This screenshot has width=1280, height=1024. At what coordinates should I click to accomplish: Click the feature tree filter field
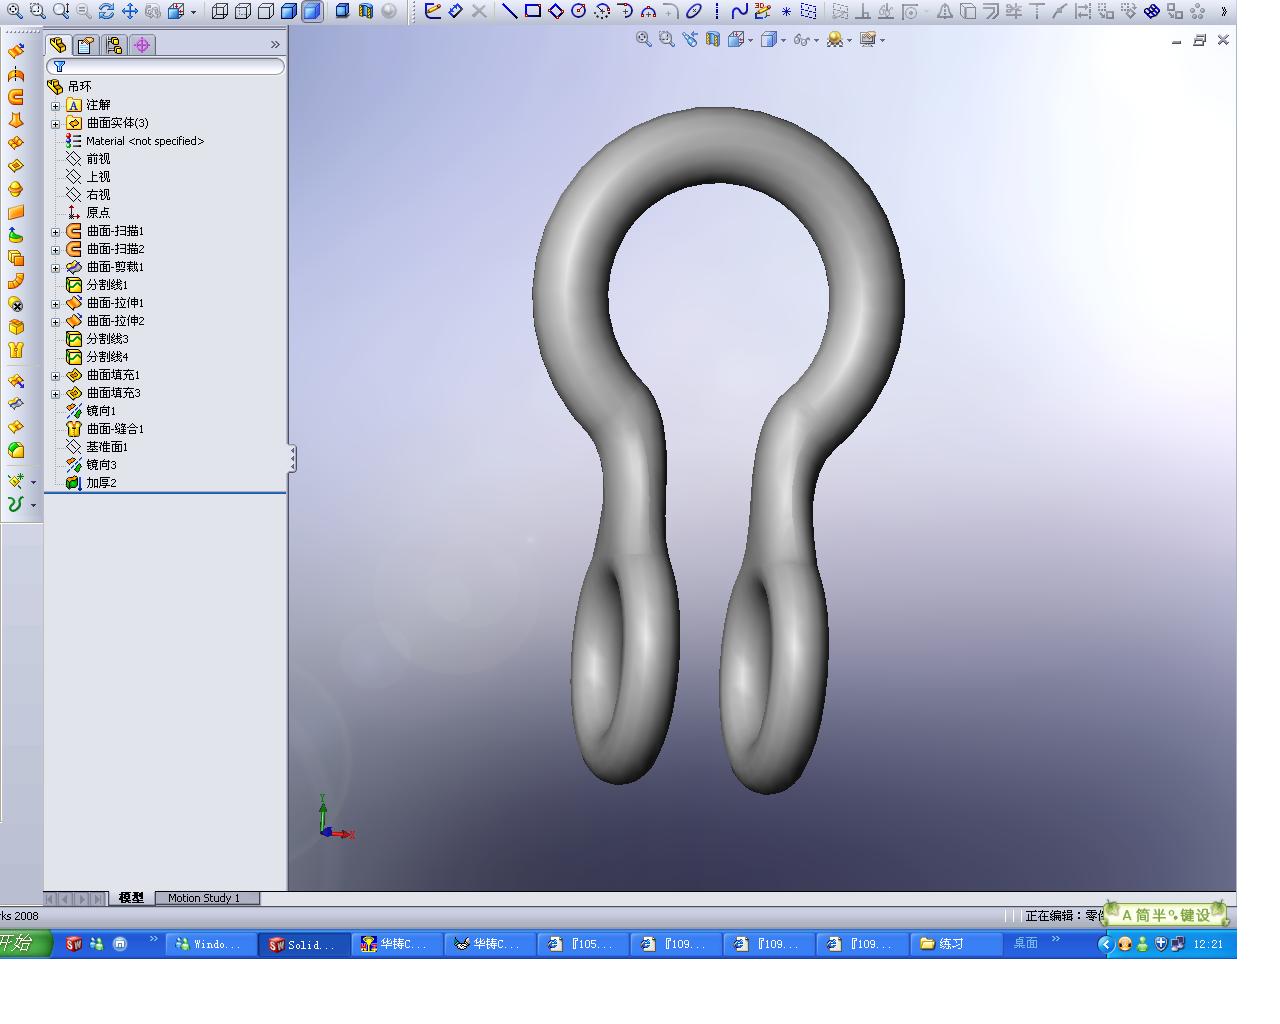(x=166, y=66)
